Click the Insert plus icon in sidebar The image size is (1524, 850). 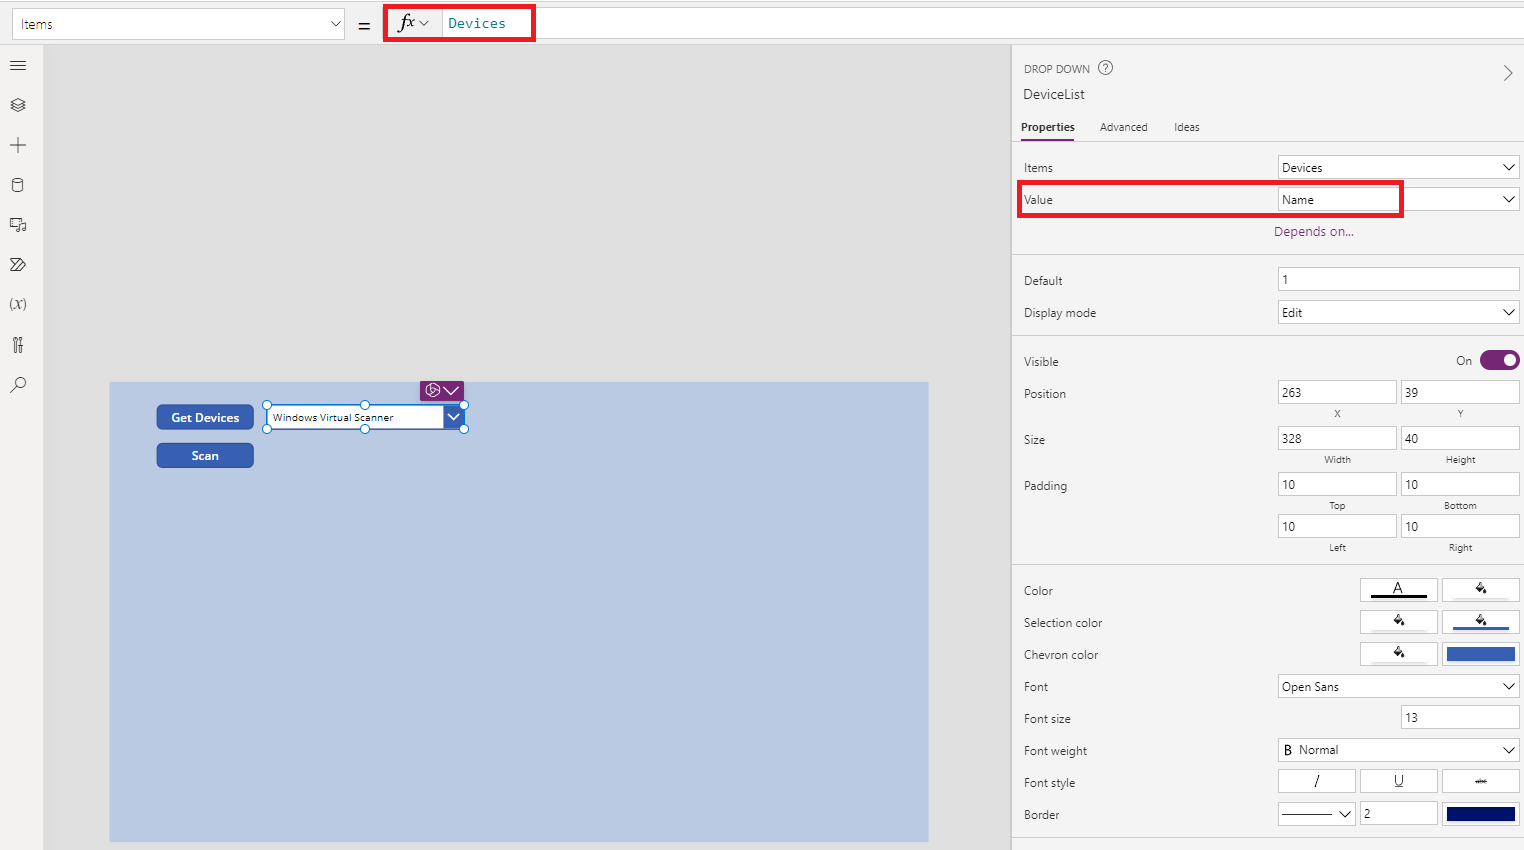(18, 145)
